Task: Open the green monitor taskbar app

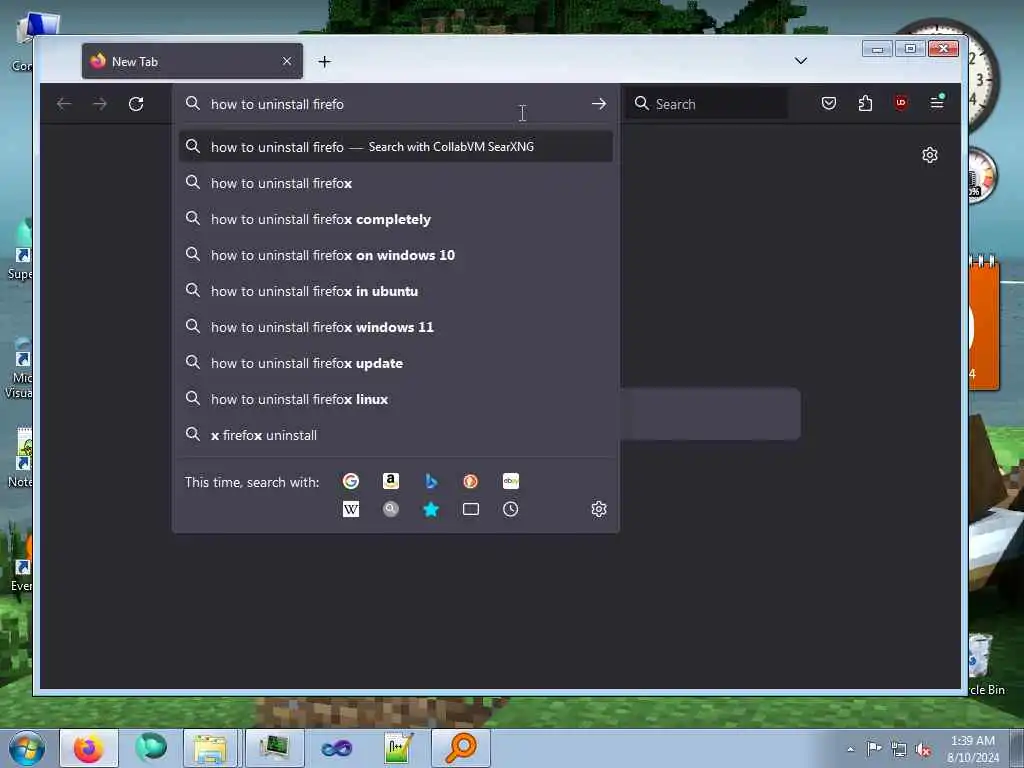Action: (x=274, y=748)
